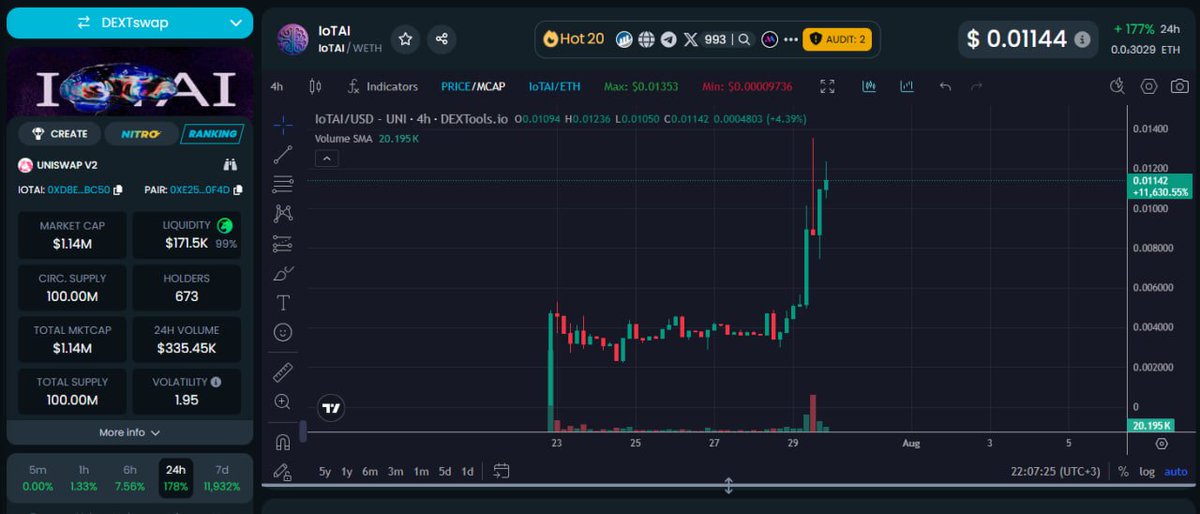Open the IOTAI address link 0XD8E...BC50
Screen dimensions: 1200x514
(x=79, y=190)
